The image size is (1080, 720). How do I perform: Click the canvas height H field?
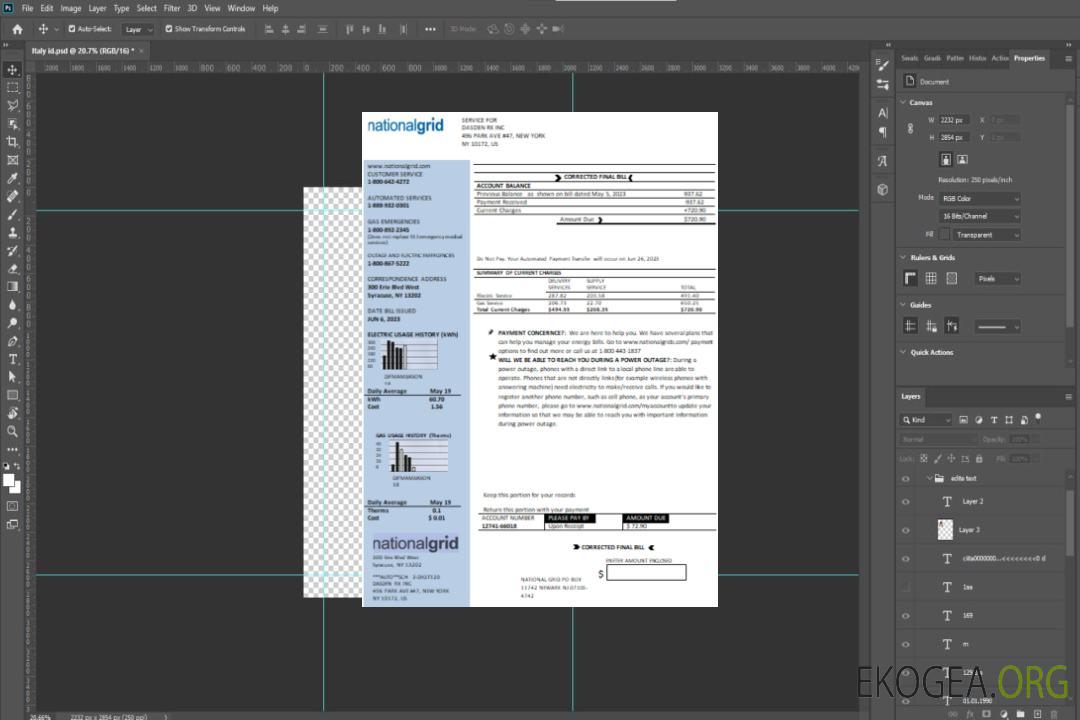coord(953,137)
